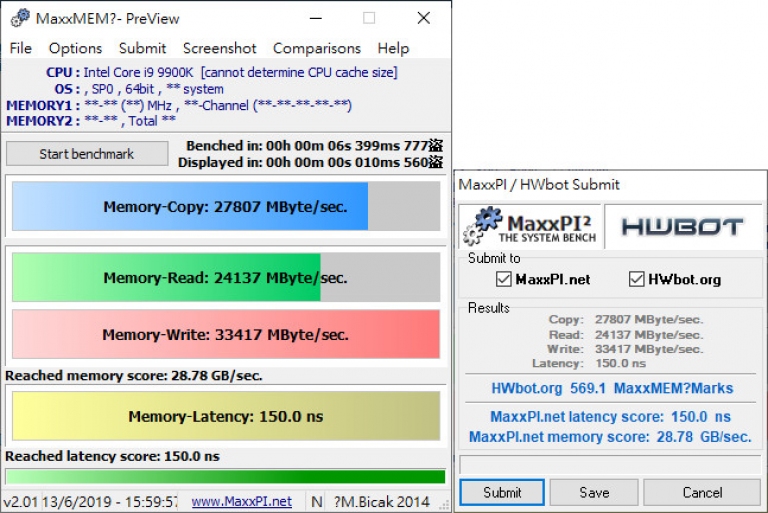Click the 'Latency: 150.0 ns' result row

[x=589, y=363]
